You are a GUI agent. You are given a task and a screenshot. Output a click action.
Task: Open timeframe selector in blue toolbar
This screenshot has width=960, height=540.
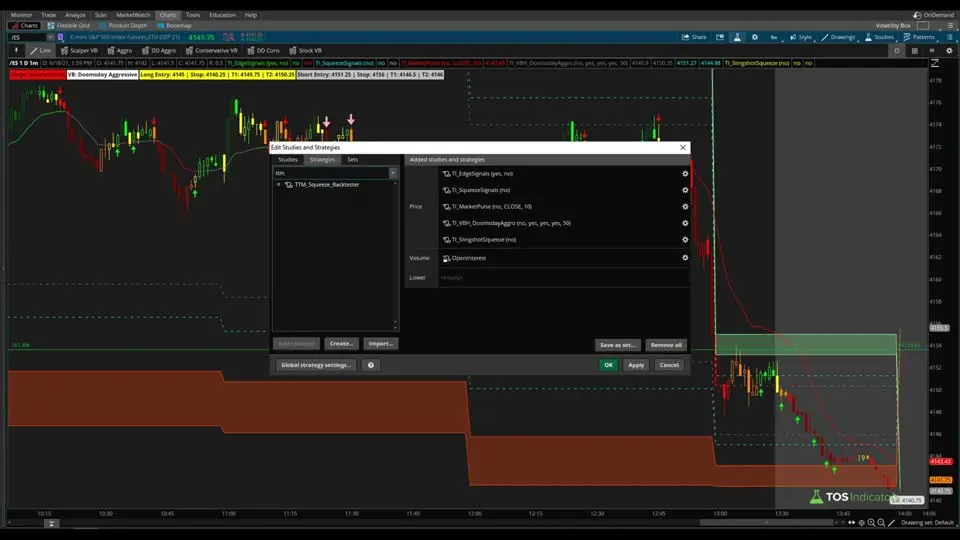(774, 37)
